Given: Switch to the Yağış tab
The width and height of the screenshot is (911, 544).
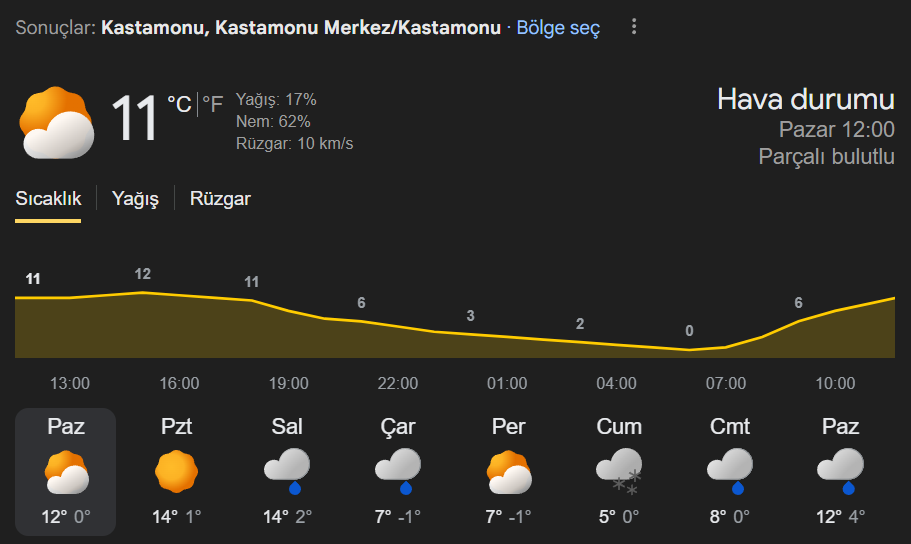Looking at the screenshot, I should pyautogui.click(x=135, y=198).
